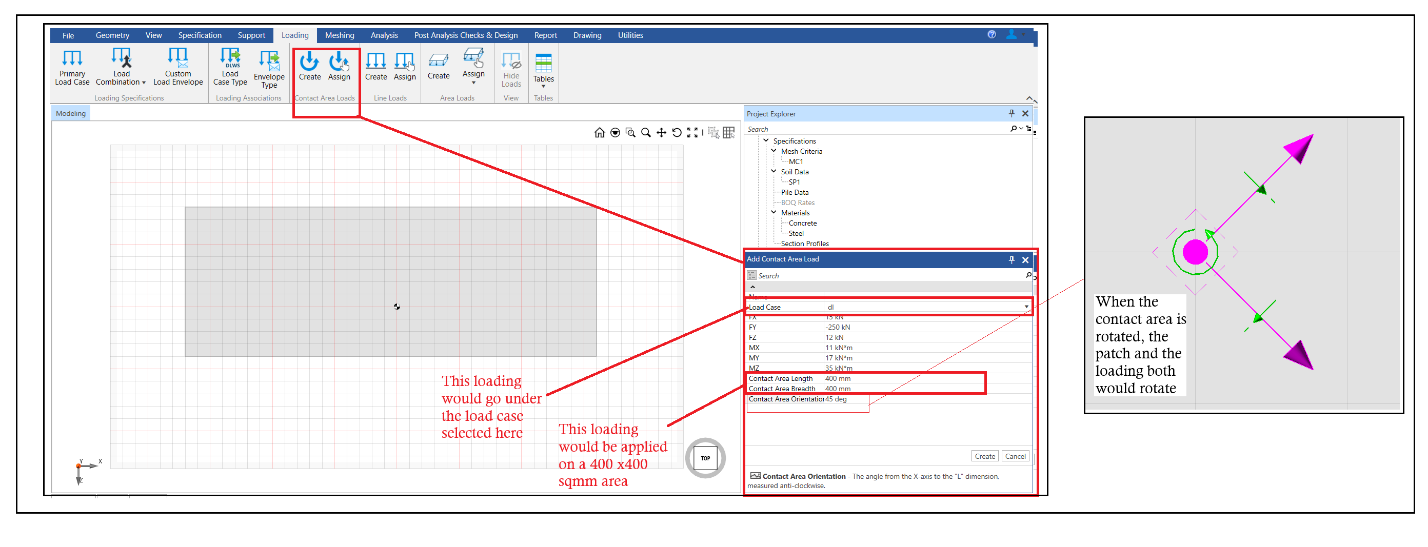
Task: Collapse the Soil Data tree node
Action: (774, 171)
